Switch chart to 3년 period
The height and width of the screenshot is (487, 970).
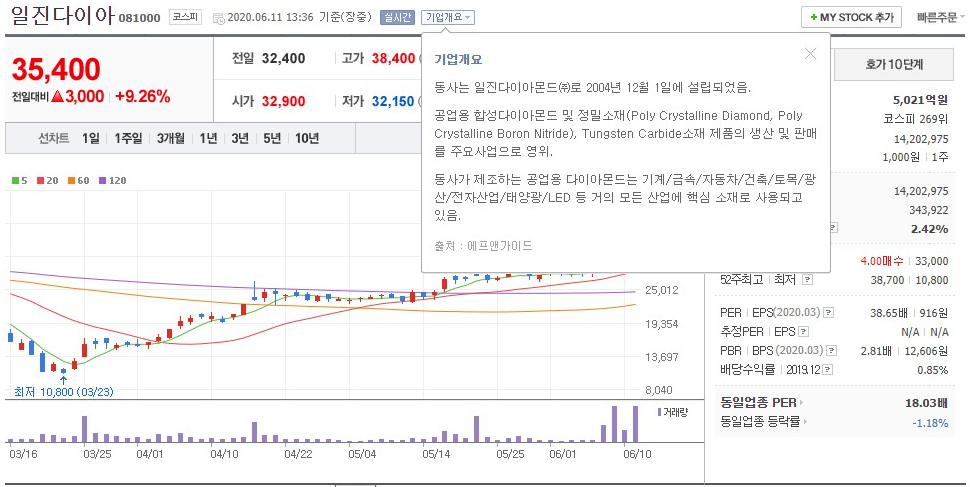click(240, 139)
